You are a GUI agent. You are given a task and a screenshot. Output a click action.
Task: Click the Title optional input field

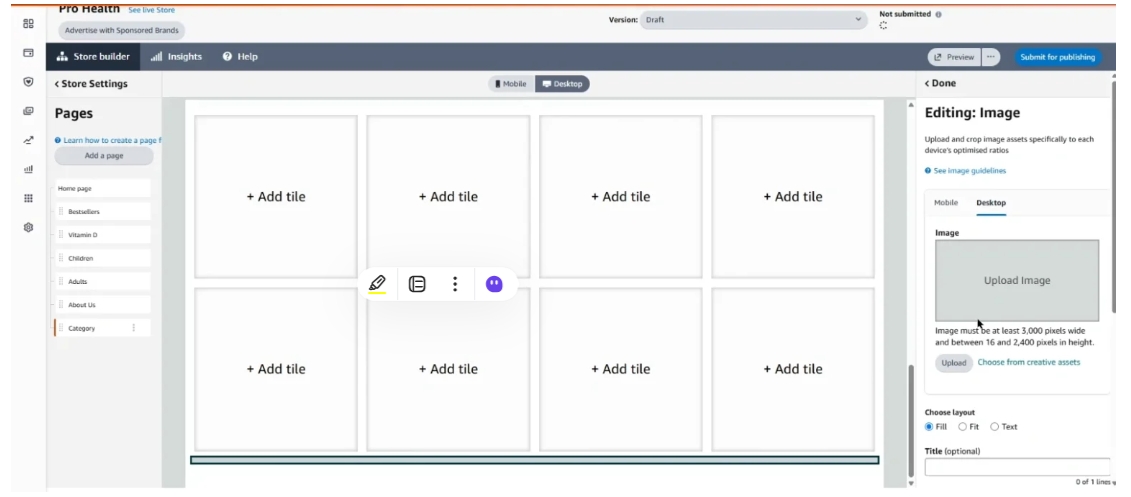coord(1017,467)
